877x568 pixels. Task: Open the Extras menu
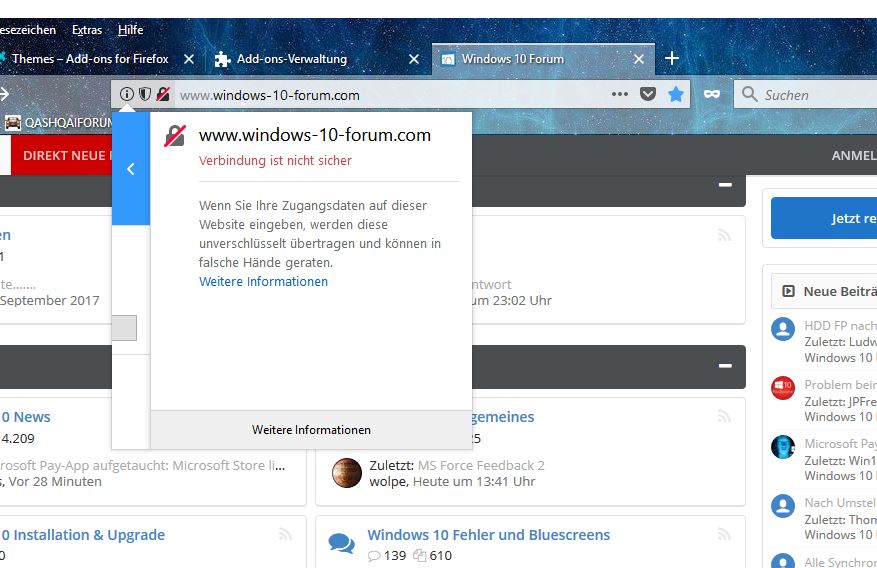pos(87,30)
